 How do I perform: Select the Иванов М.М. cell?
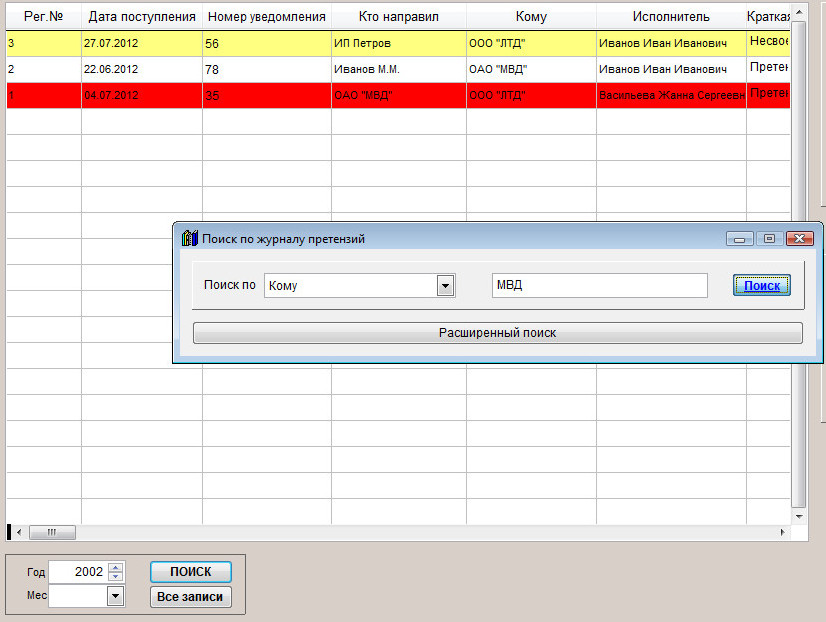coord(399,69)
